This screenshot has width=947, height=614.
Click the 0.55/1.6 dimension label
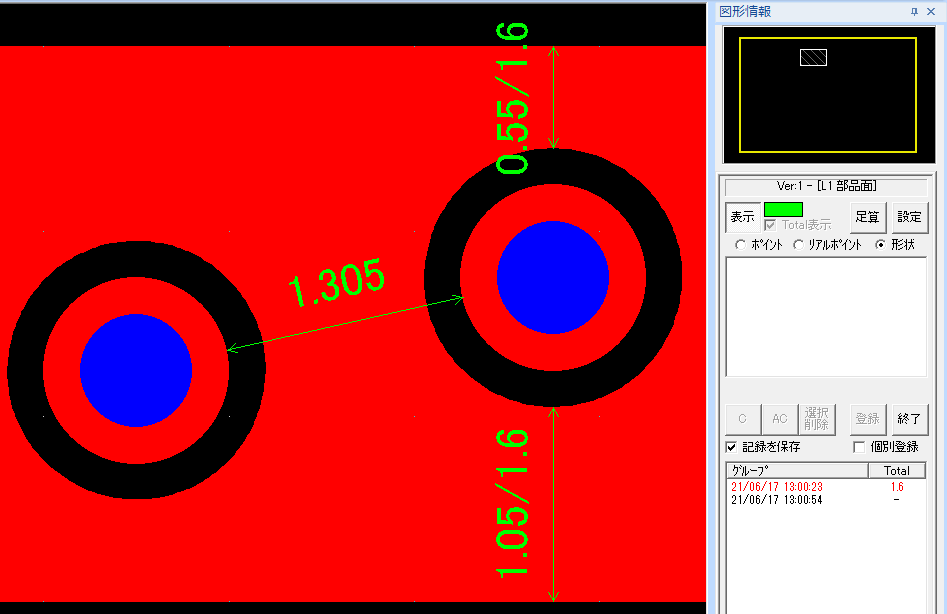[512, 98]
